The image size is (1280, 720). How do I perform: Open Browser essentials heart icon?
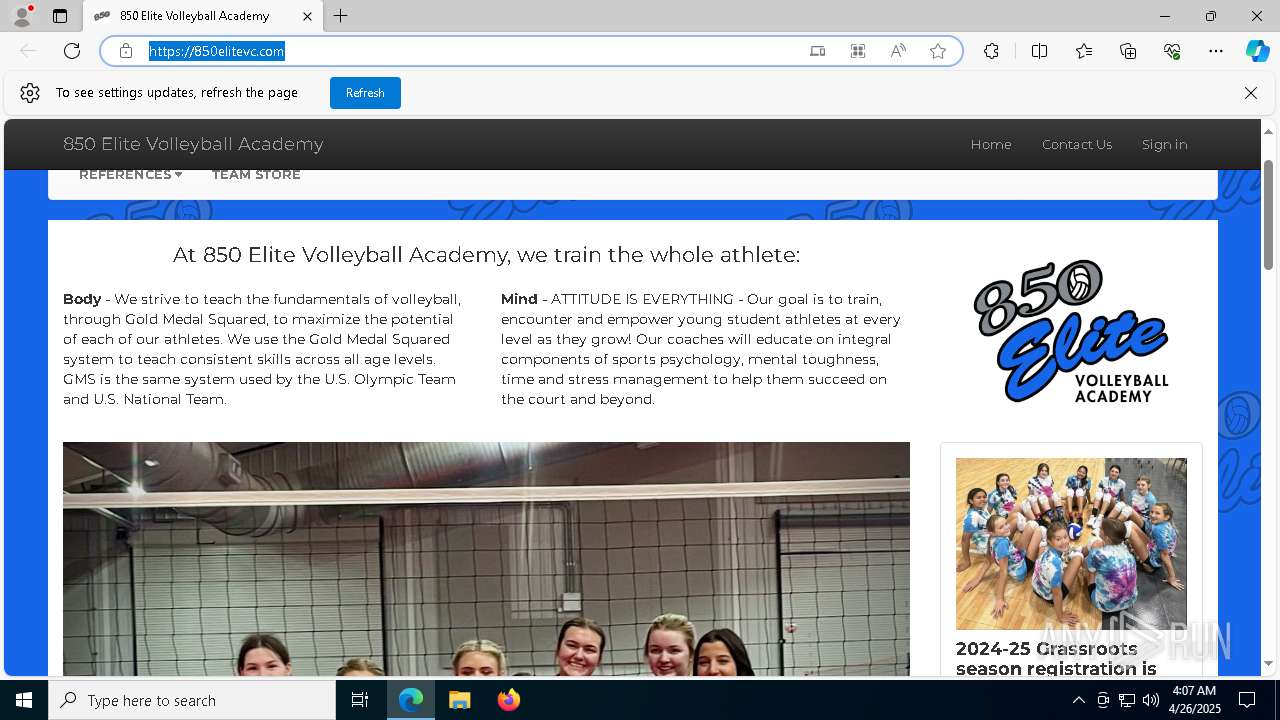(1172, 51)
